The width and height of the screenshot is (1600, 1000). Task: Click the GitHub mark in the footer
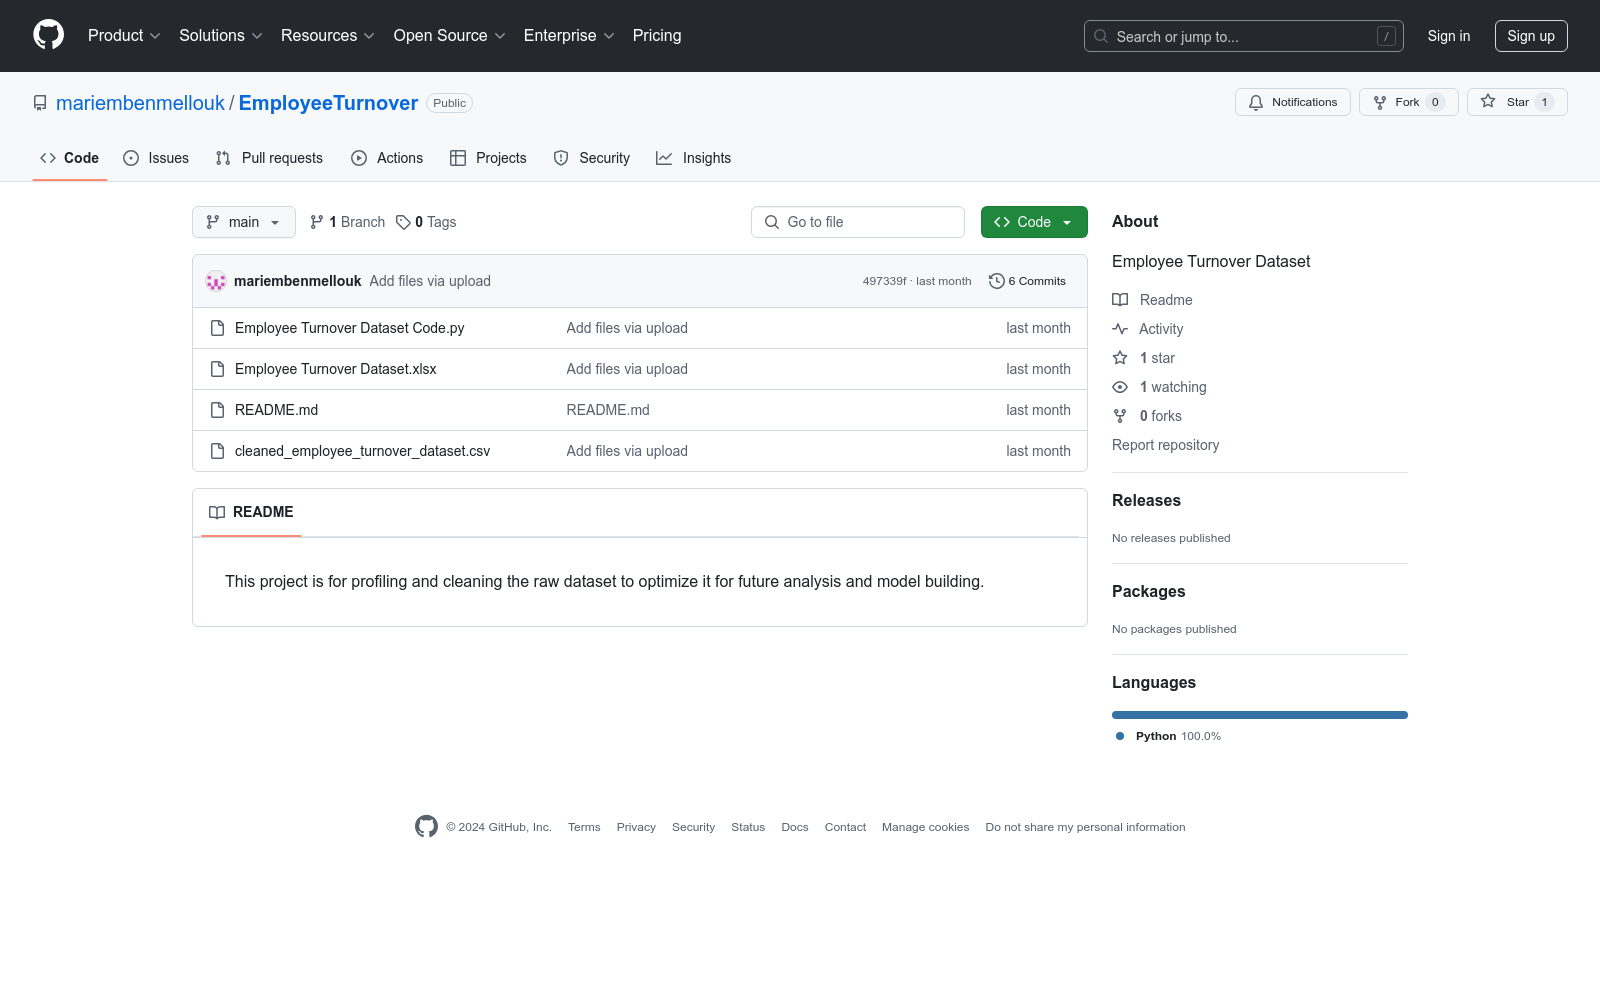coord(426,826)
